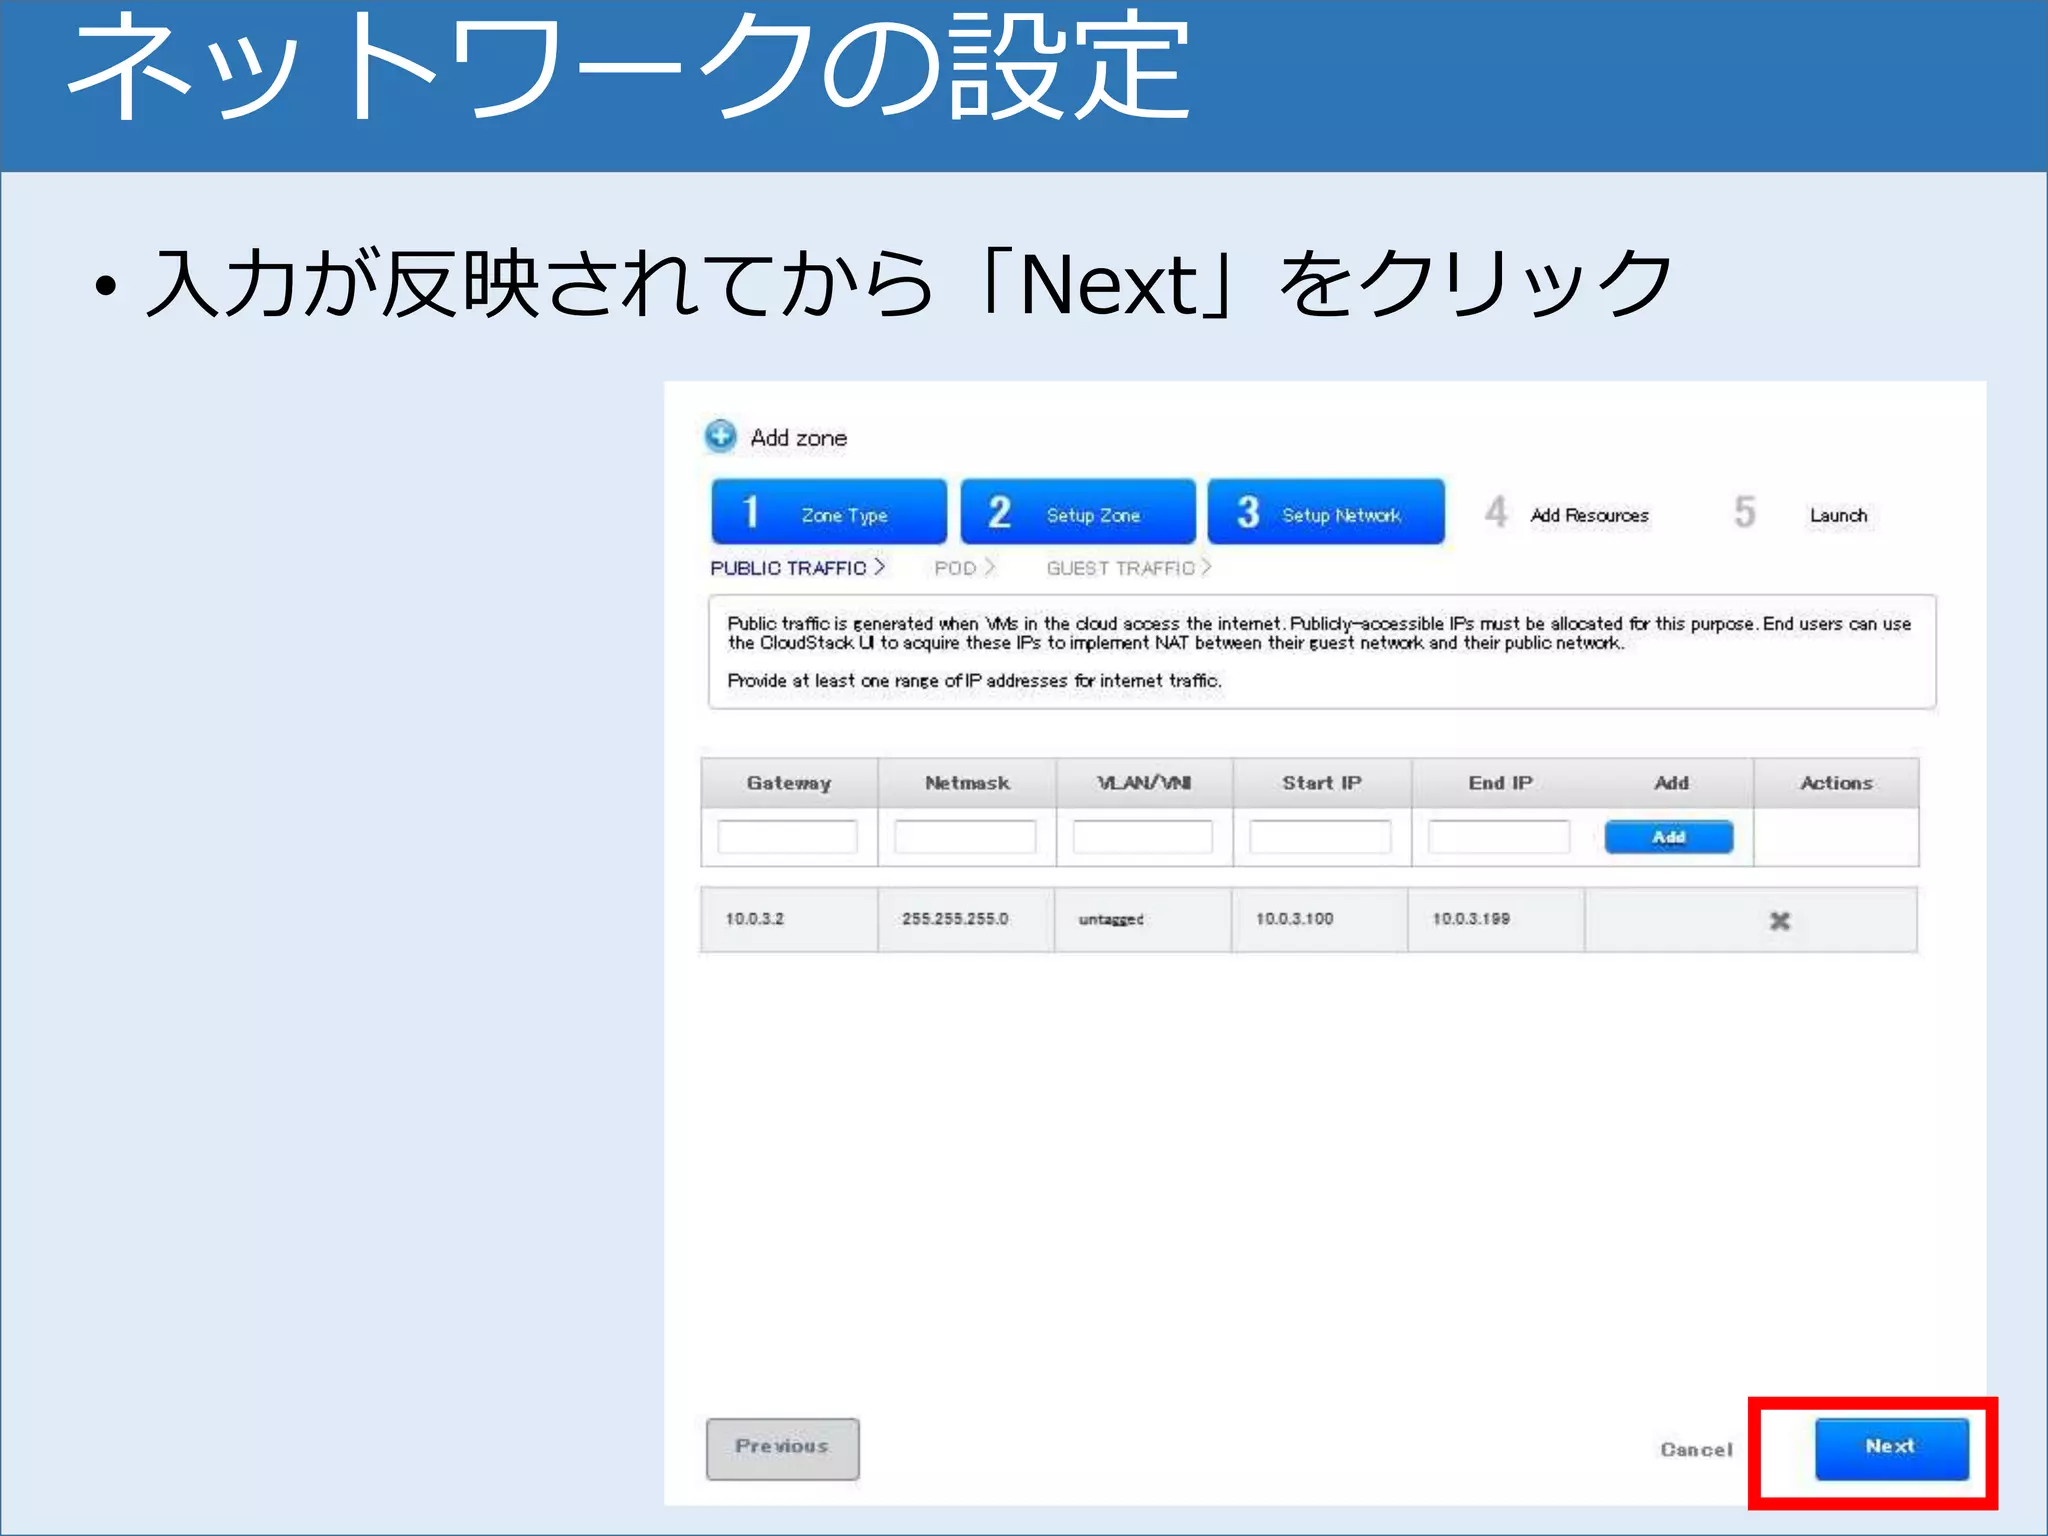Select the POD sub-step
This screenshot has width=2048, height=1536.
[965, 567]
